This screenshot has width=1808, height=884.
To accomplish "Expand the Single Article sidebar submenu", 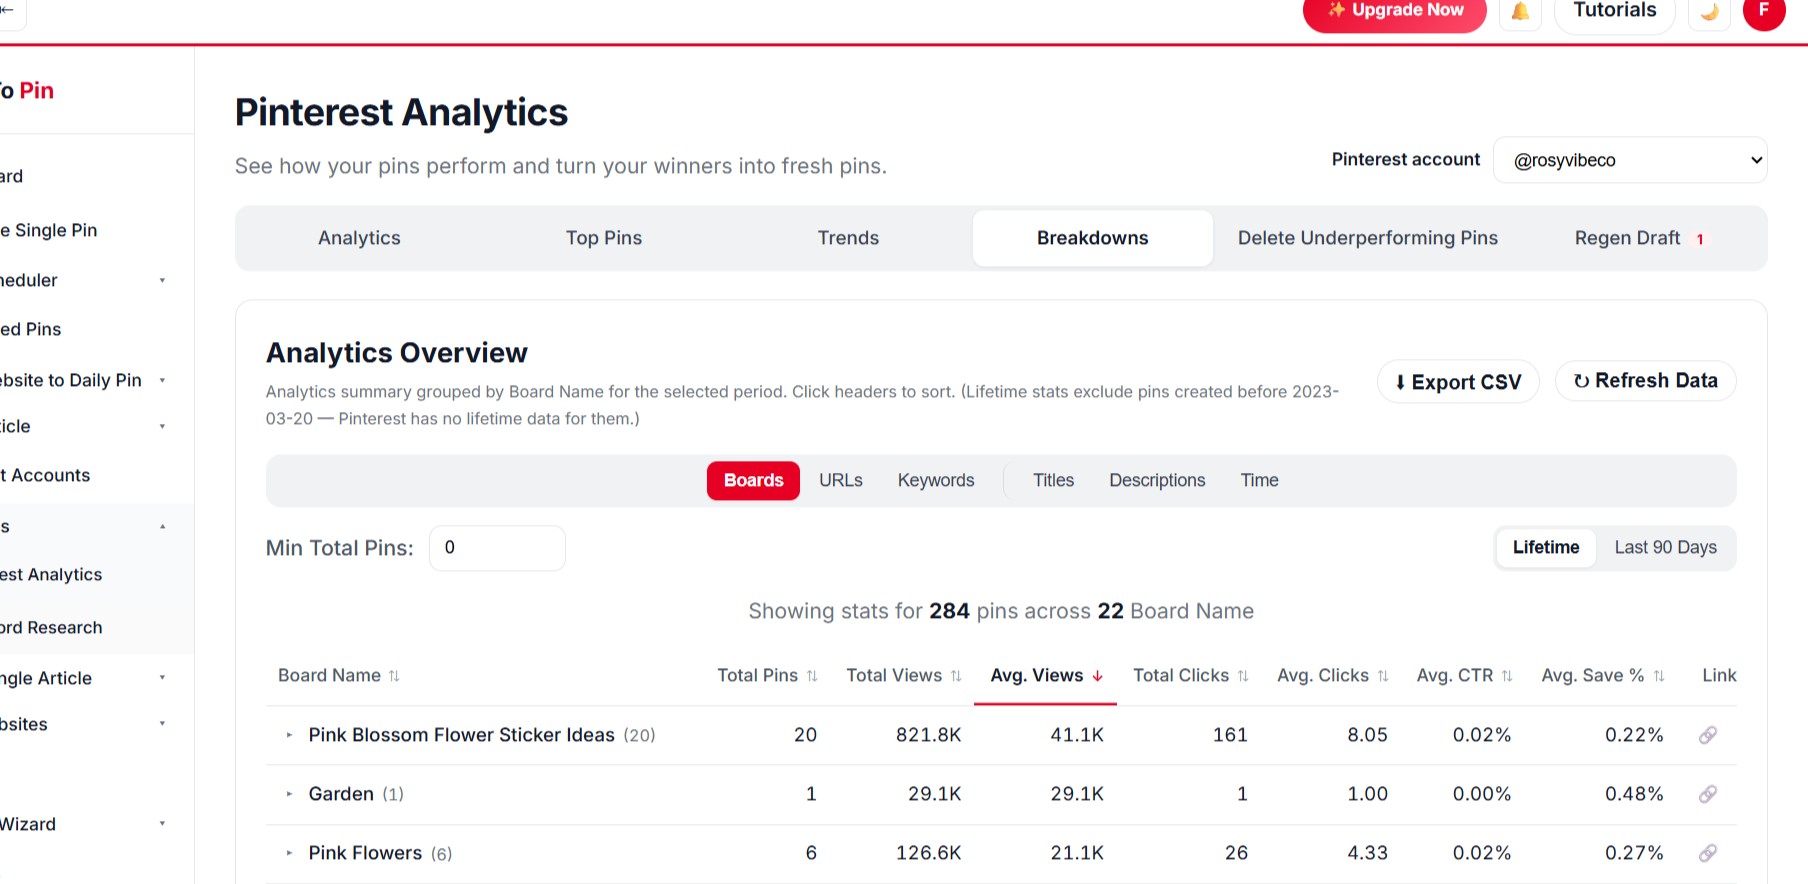I will click(x=162, y=678).
